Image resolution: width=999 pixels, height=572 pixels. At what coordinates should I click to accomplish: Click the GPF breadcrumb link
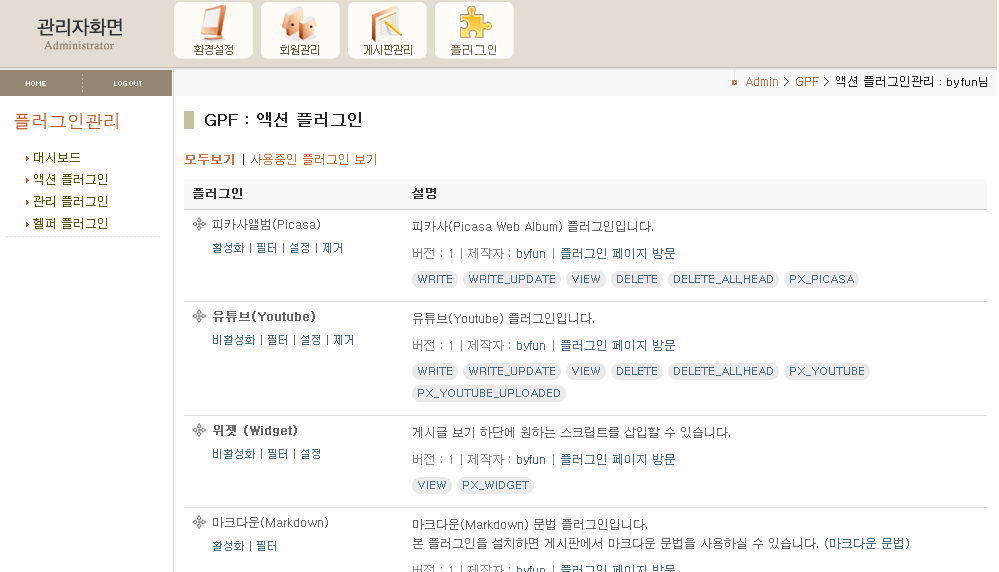pos(807,82)
